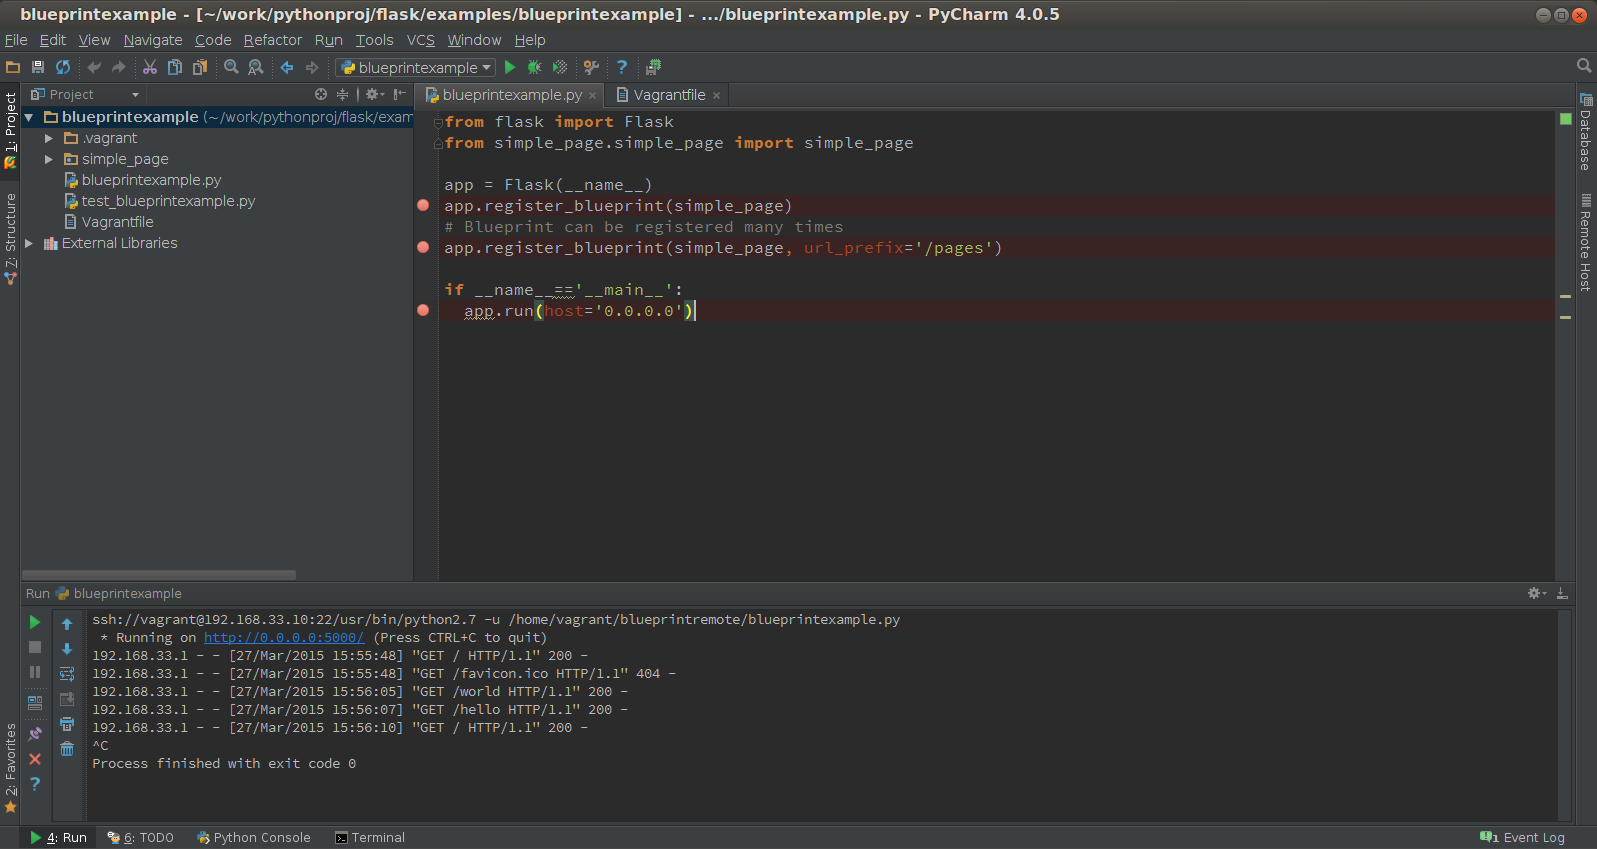The height and width of the screenshot is (849, 1597).
Task: Clear all console output trash icon
Action: (67, 749)
